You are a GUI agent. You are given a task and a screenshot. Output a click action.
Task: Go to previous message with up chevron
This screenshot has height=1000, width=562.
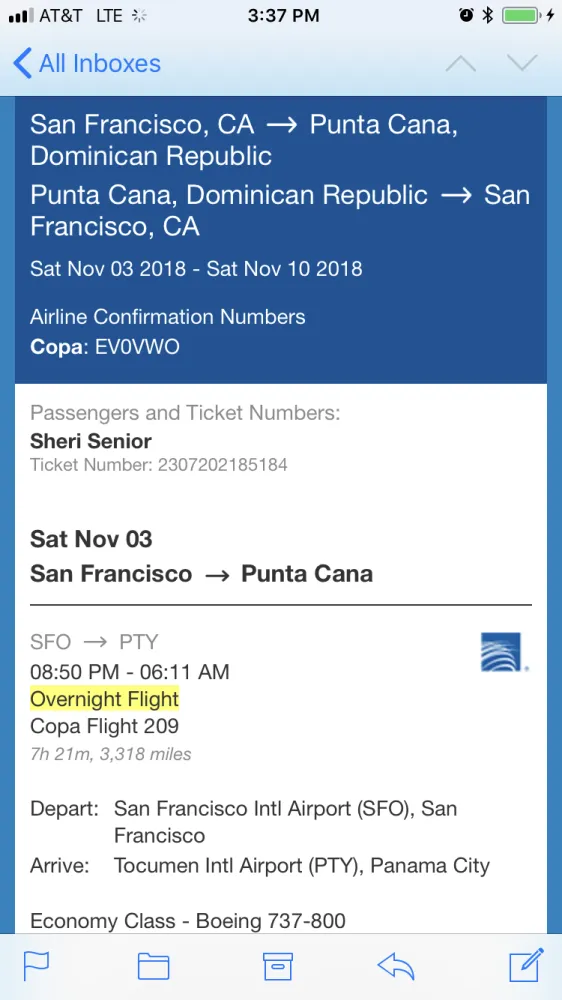pos(461,63)
